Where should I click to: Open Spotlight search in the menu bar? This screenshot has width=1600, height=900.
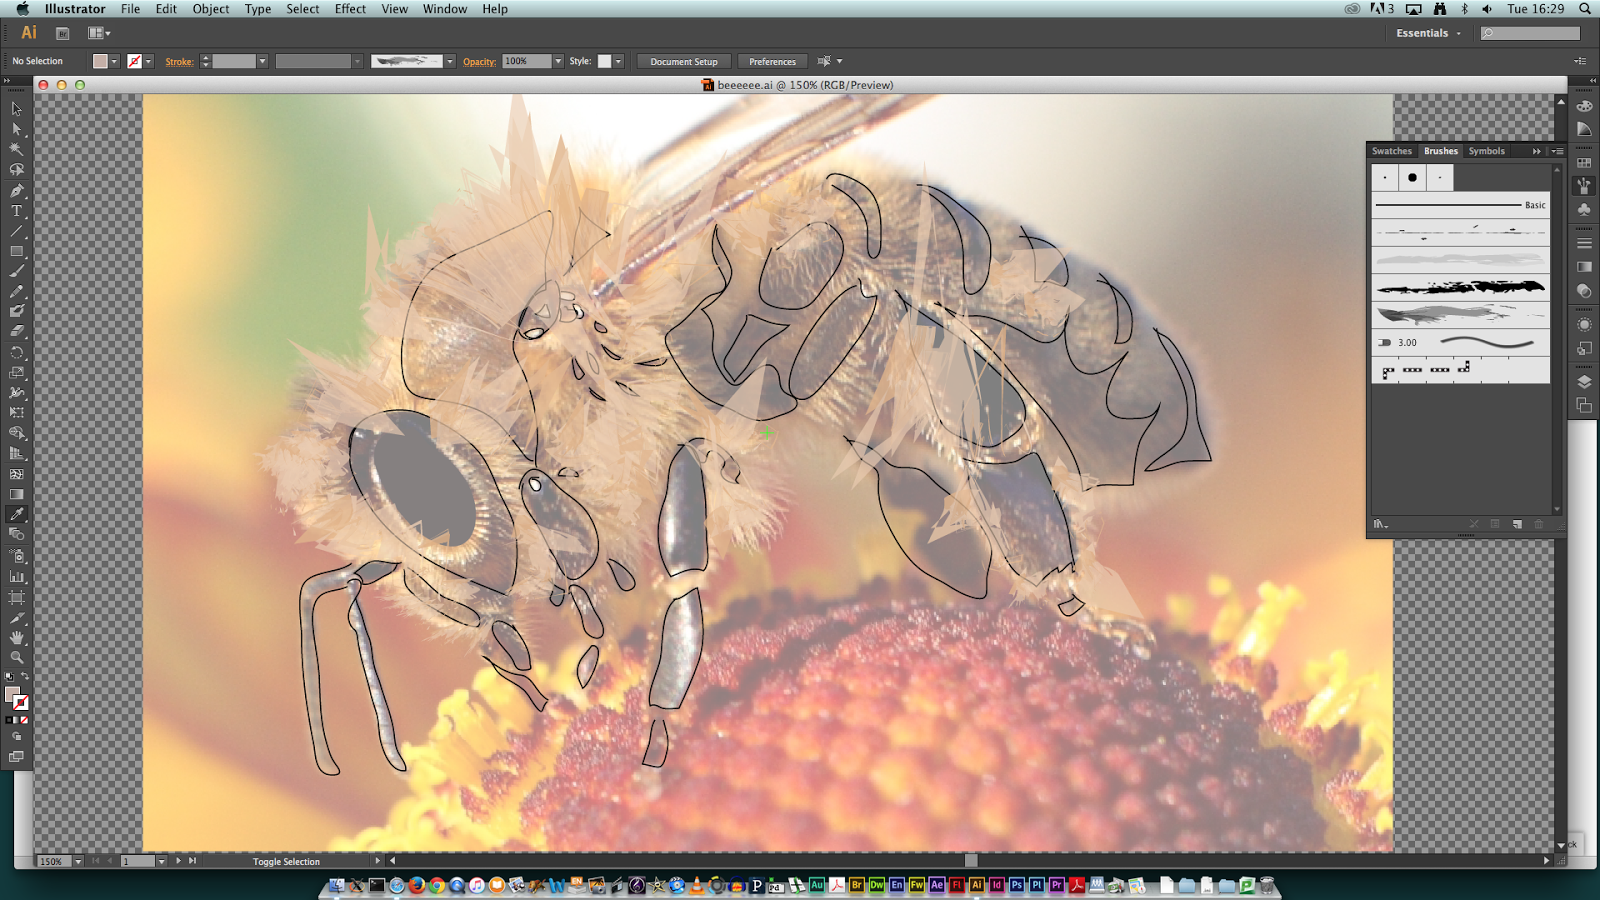(1585, 9)
